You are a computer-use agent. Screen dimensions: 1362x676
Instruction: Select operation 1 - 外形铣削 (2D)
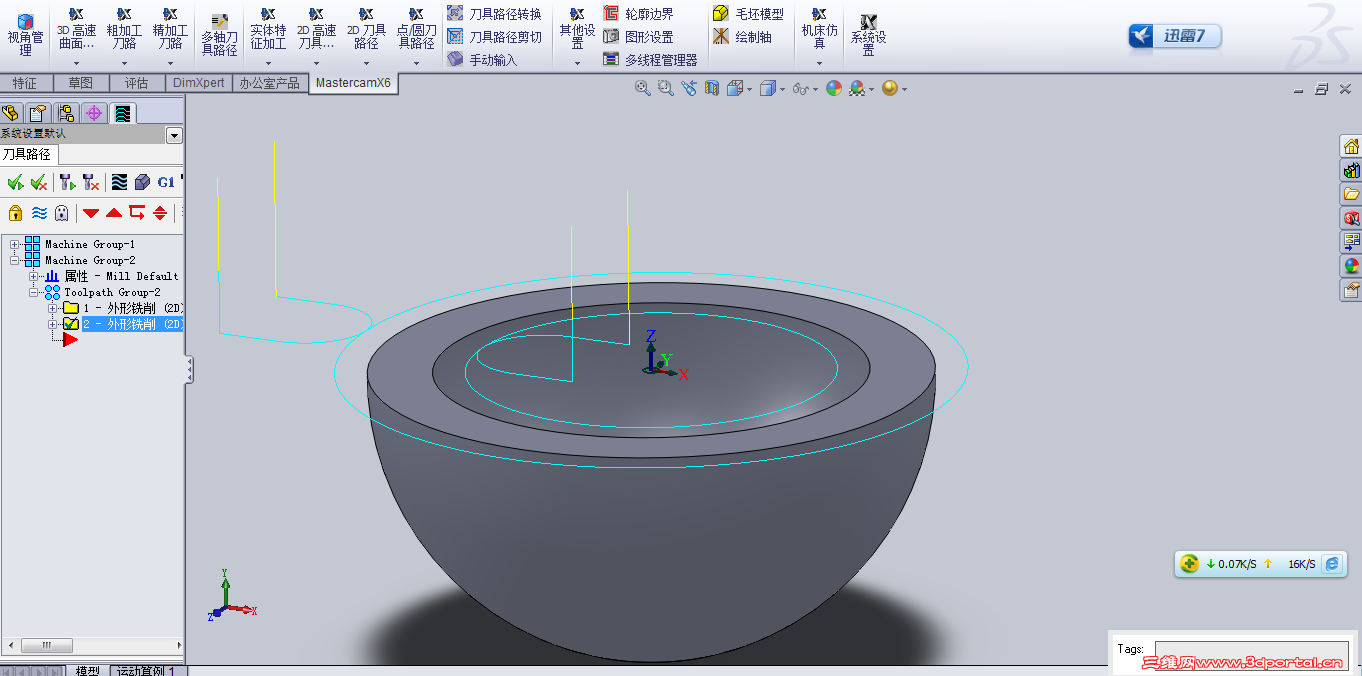pos(132,308)
